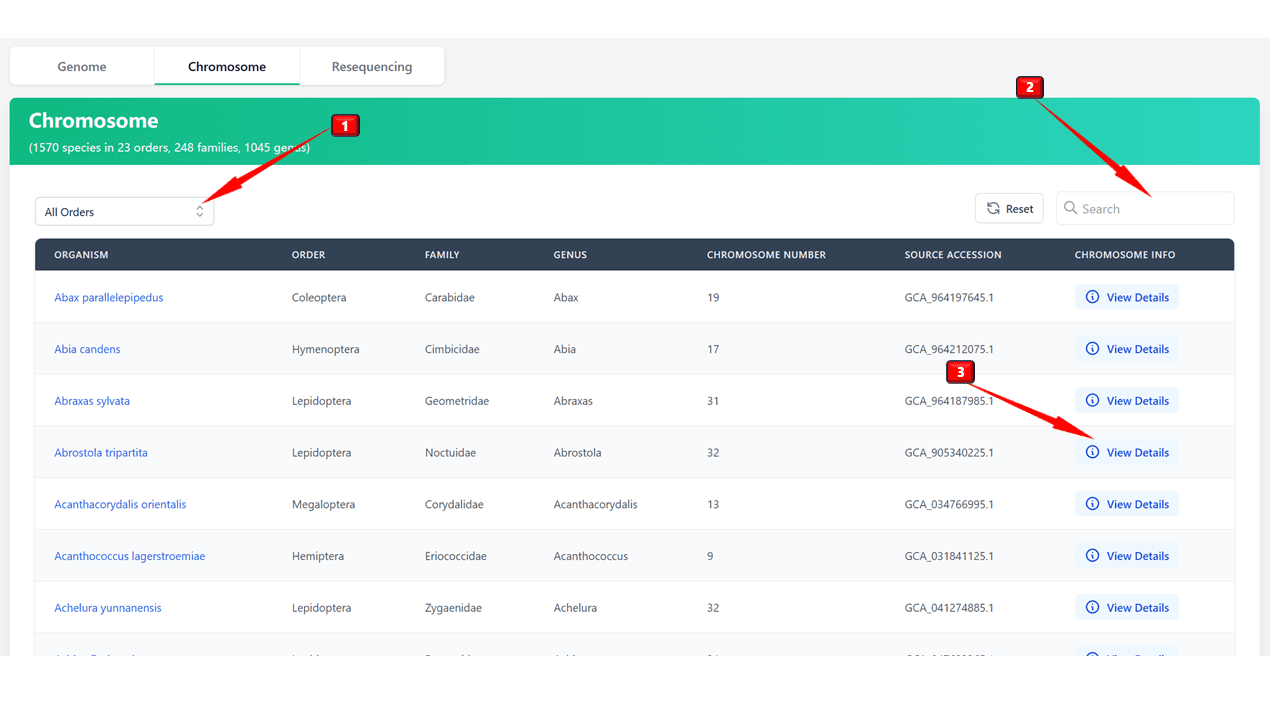This screenshot has width=1280, height=720.
Task: Click the info icon in Abraxas sylvata row
Action: tap(1092, 401)
